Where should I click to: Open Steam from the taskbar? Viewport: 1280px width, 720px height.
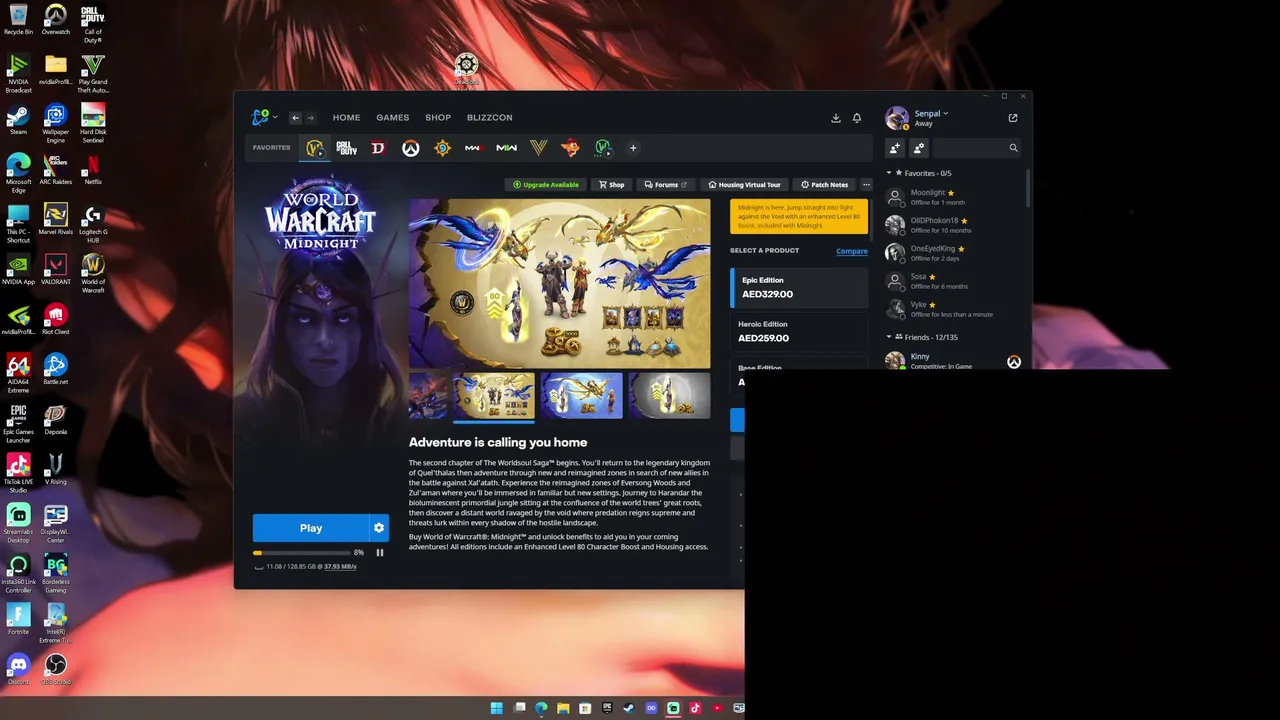(x=629, y=708)
